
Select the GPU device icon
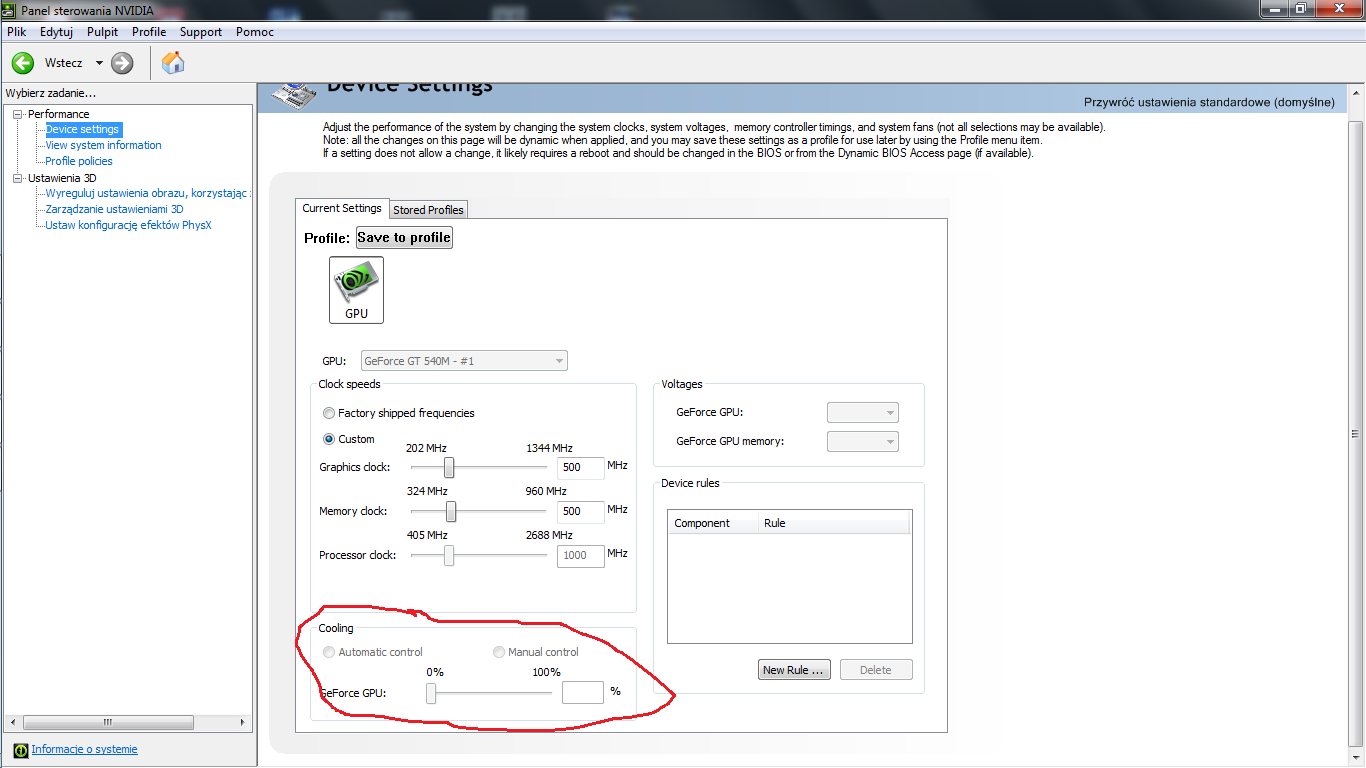(356, 290)
